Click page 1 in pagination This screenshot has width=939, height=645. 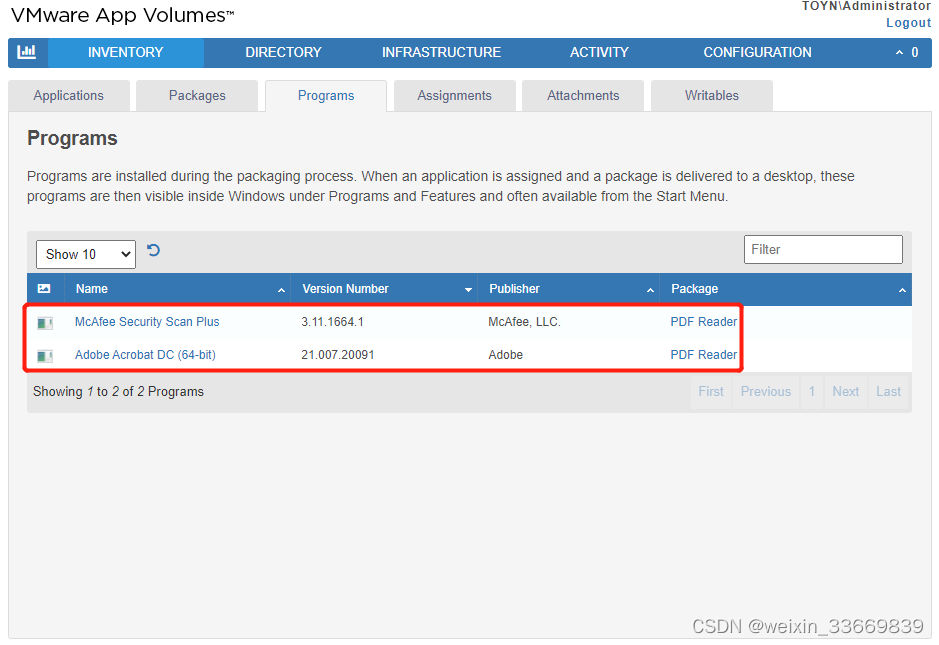tap(812, 392)
